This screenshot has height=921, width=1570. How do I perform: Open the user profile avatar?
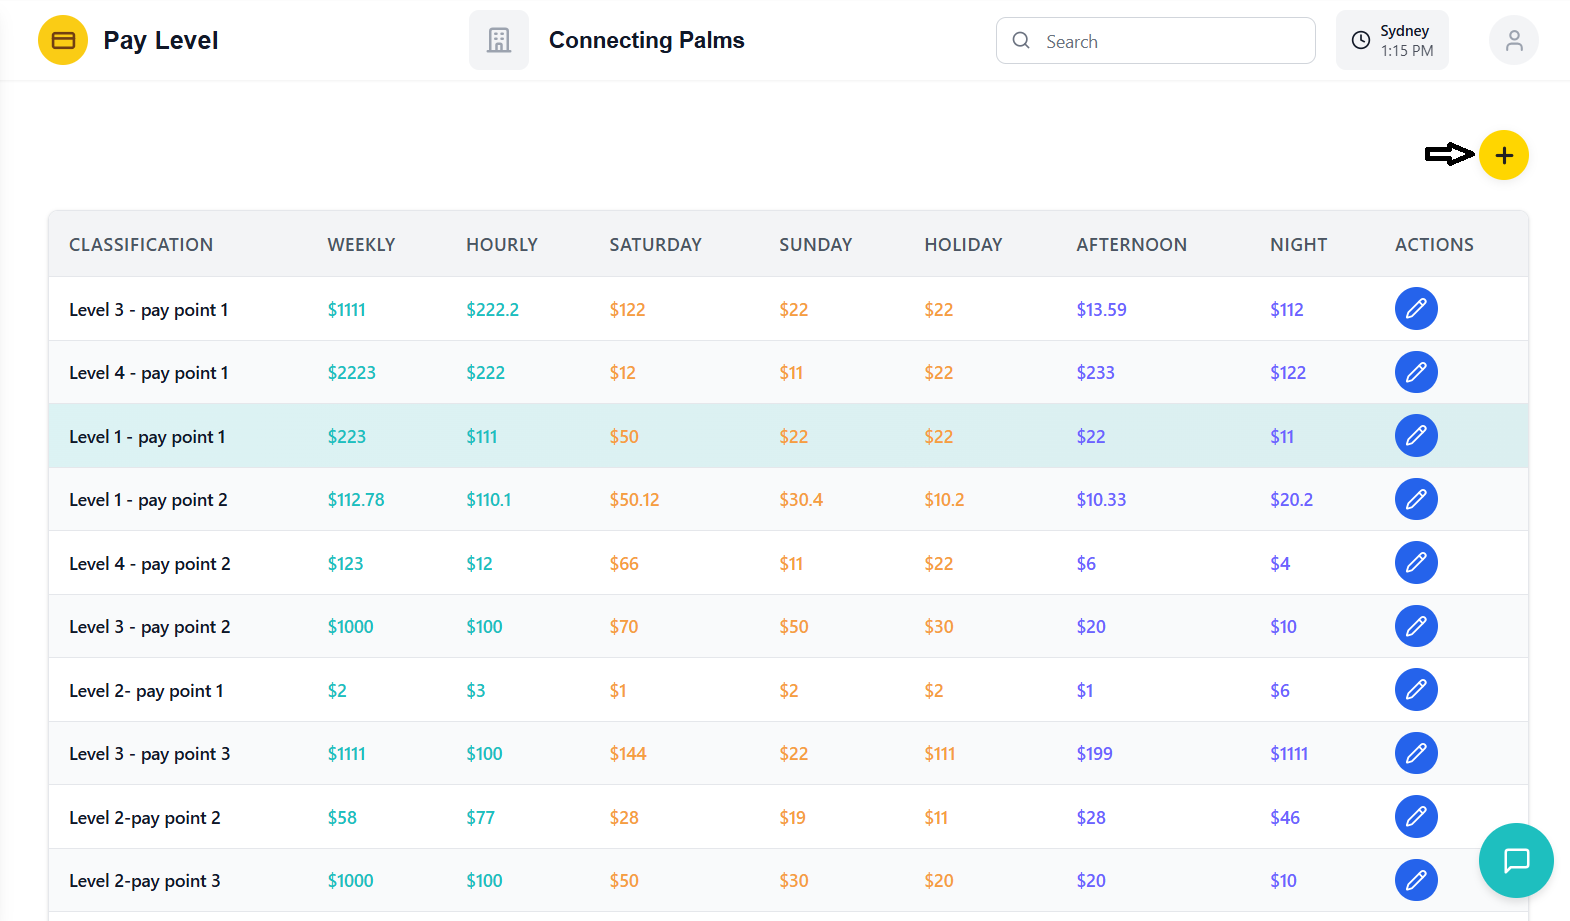pyautogui.click(x=1513, y=41)
